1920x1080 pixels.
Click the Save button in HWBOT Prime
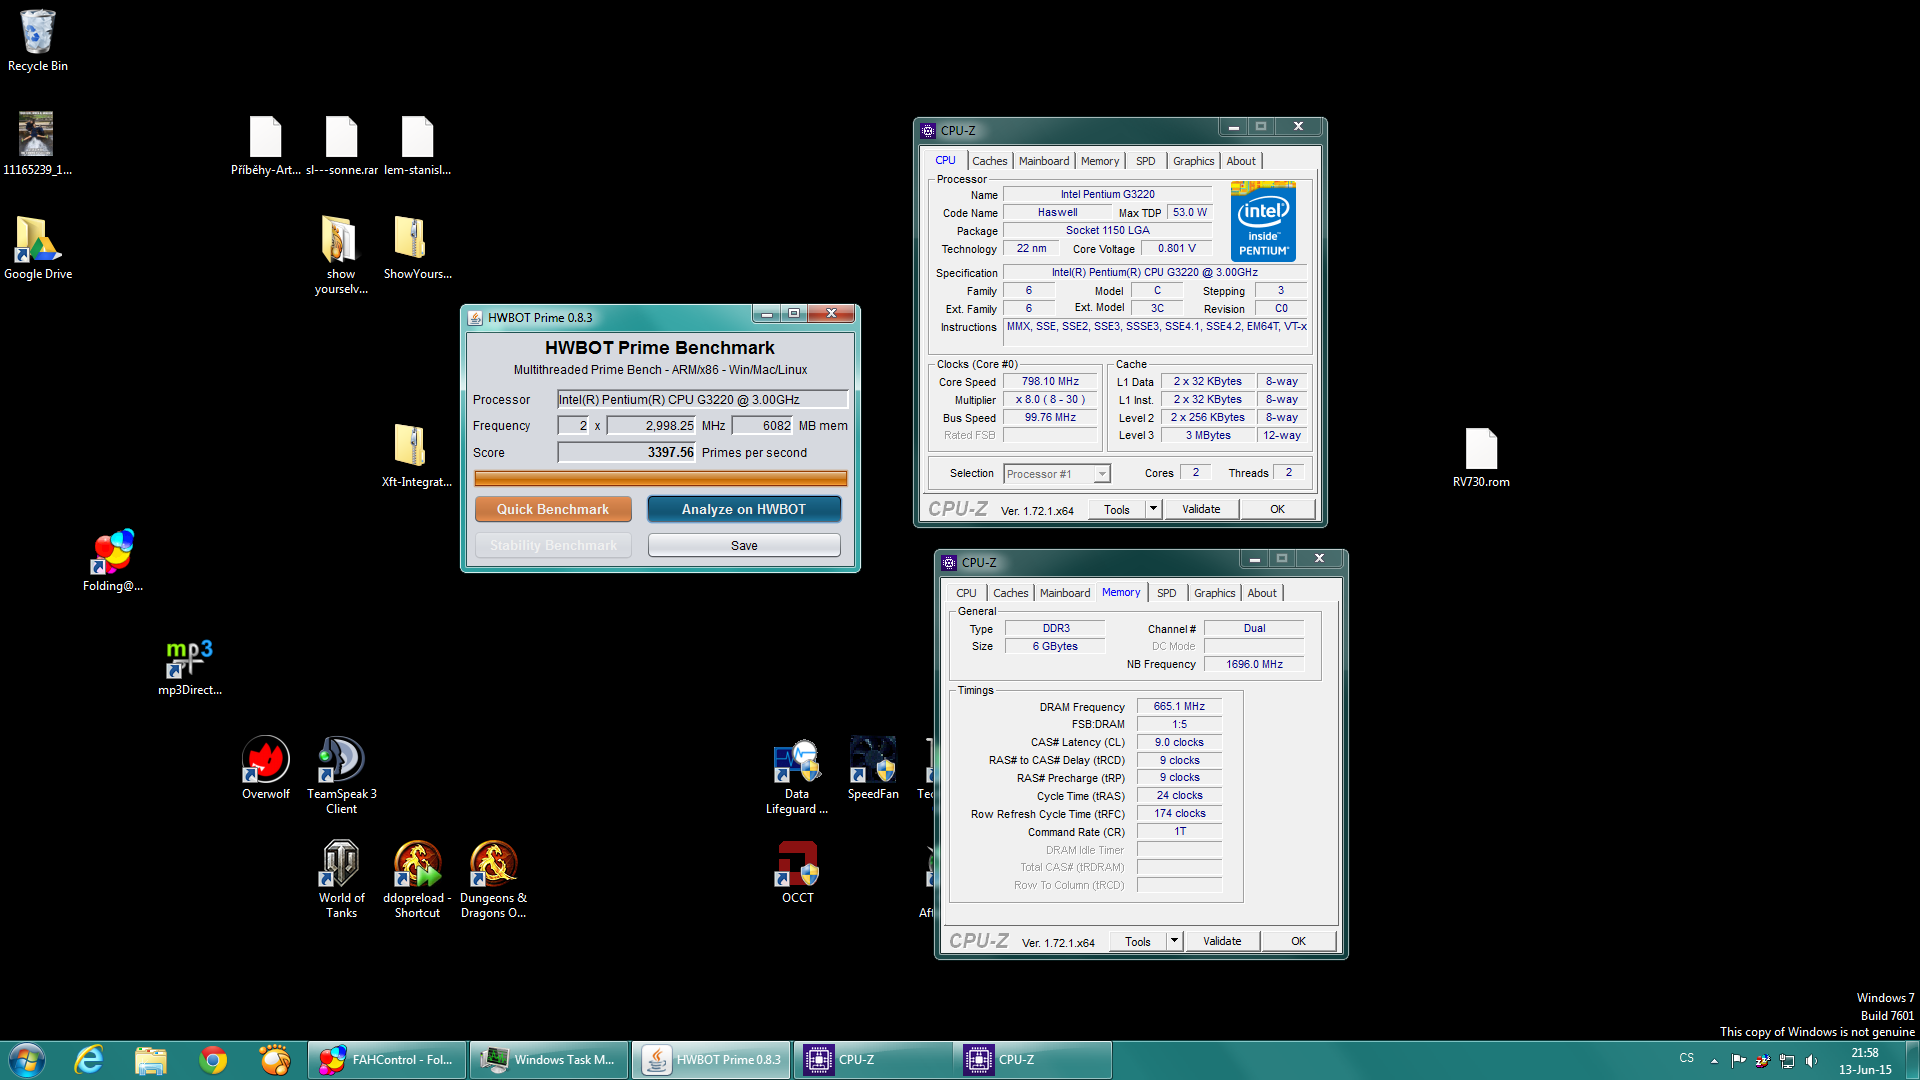coord(744,545)
